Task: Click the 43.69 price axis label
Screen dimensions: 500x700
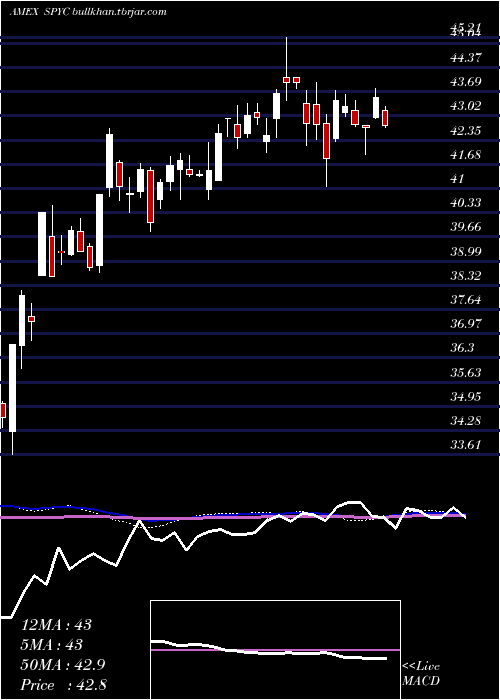Action: 466,82
